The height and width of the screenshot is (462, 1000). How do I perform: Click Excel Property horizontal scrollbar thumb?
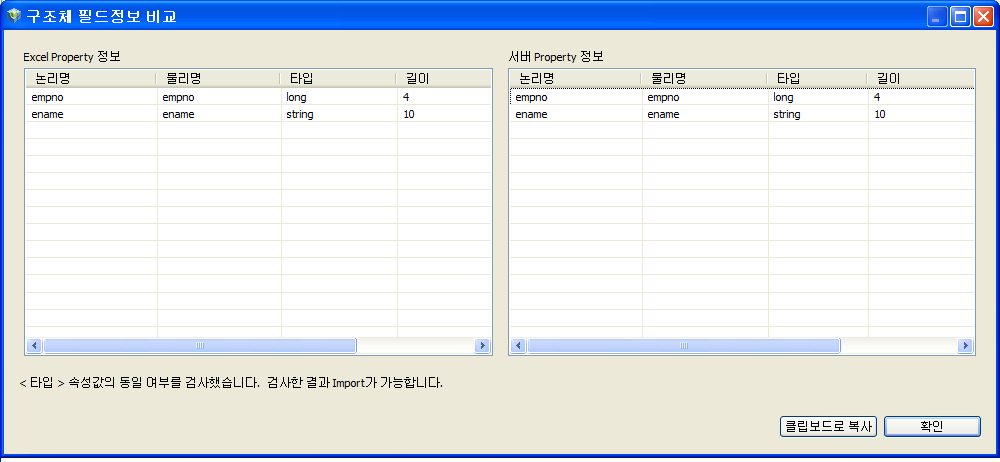tap(199, 346)
